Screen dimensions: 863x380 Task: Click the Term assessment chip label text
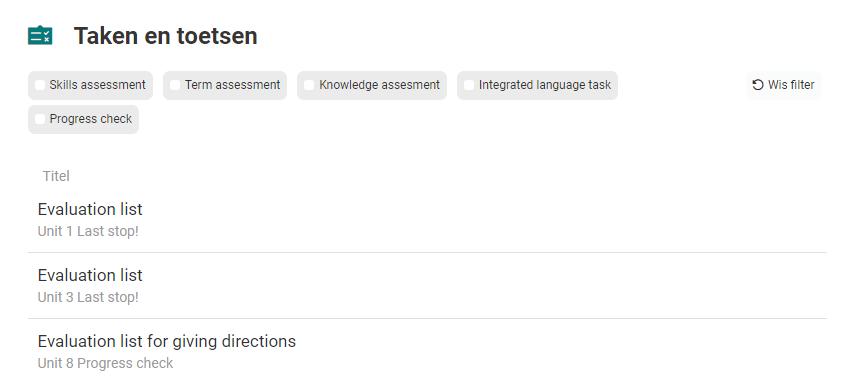pyautogui.click(x=232, y=85)
